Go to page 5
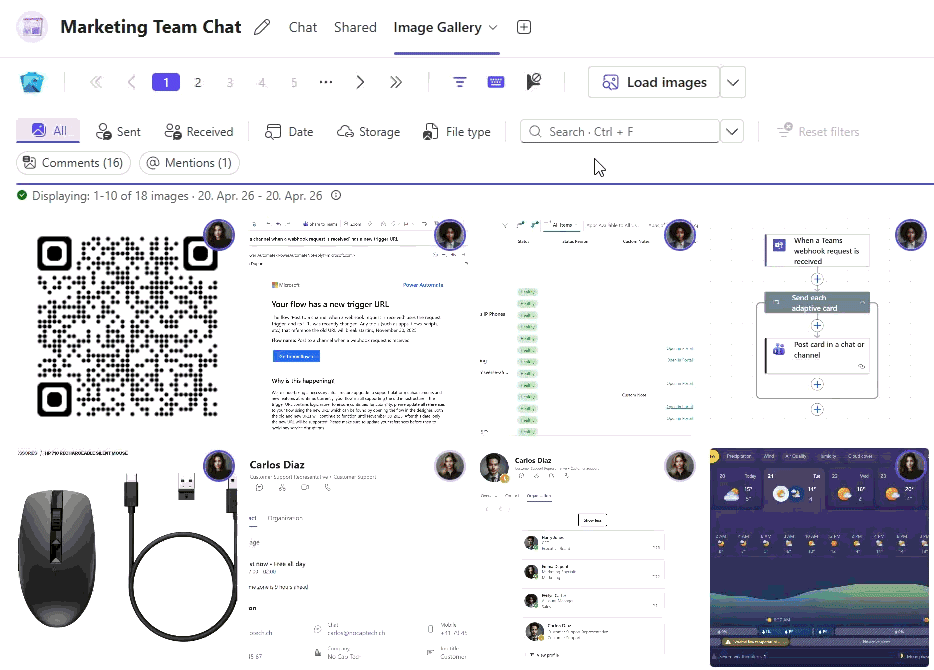The image size is (934, 670). tap(294, 82)
